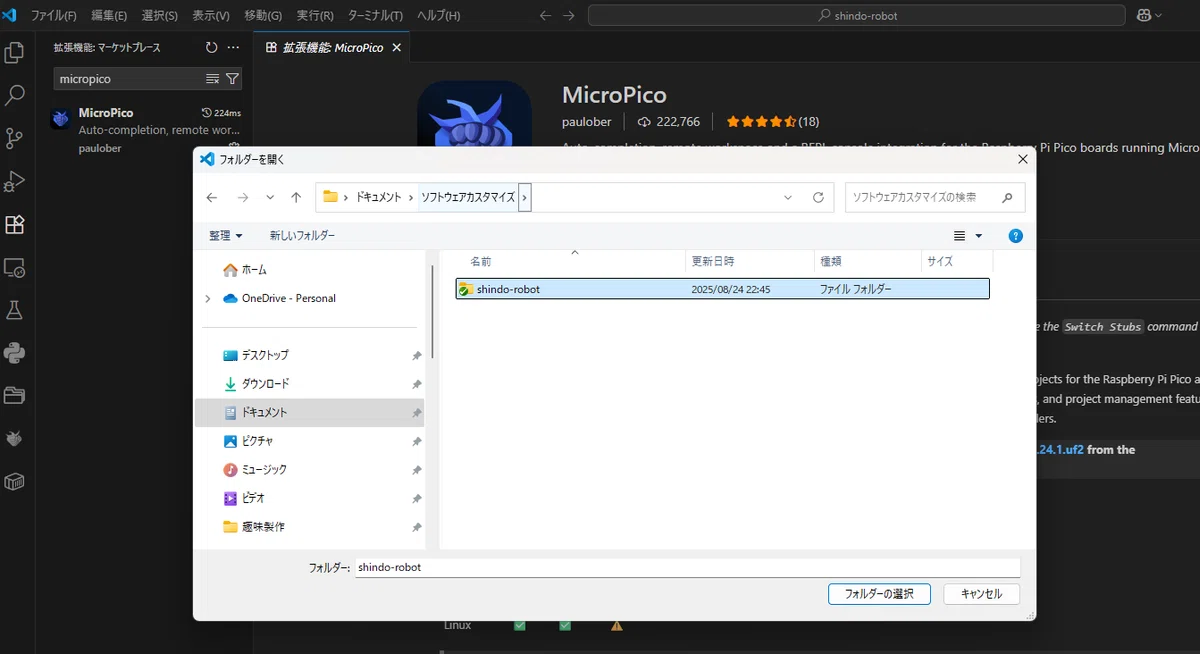Clear the extensions search results
This screenshot has width=1200, height=654.
click(x=212, y=78)
